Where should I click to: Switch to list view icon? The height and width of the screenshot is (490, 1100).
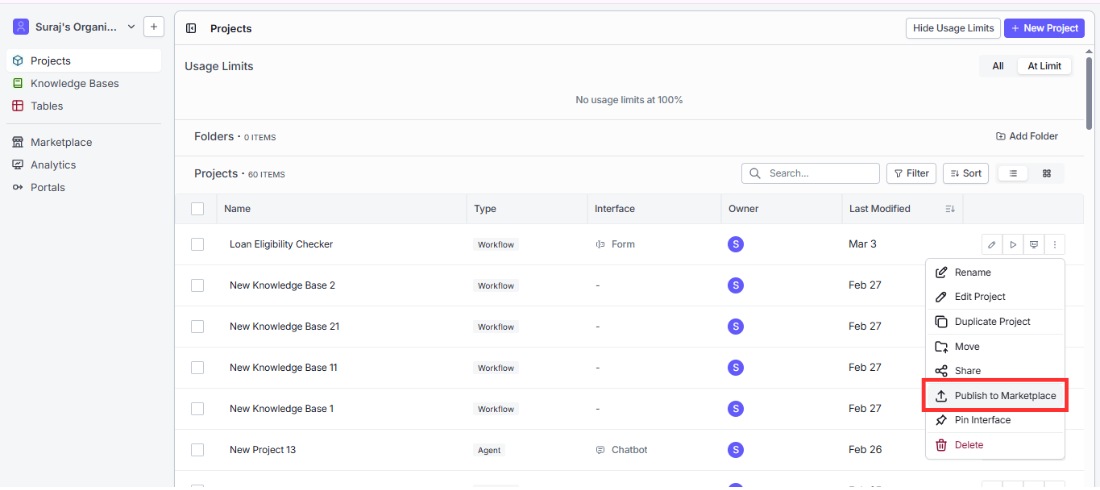[1013, 173]
